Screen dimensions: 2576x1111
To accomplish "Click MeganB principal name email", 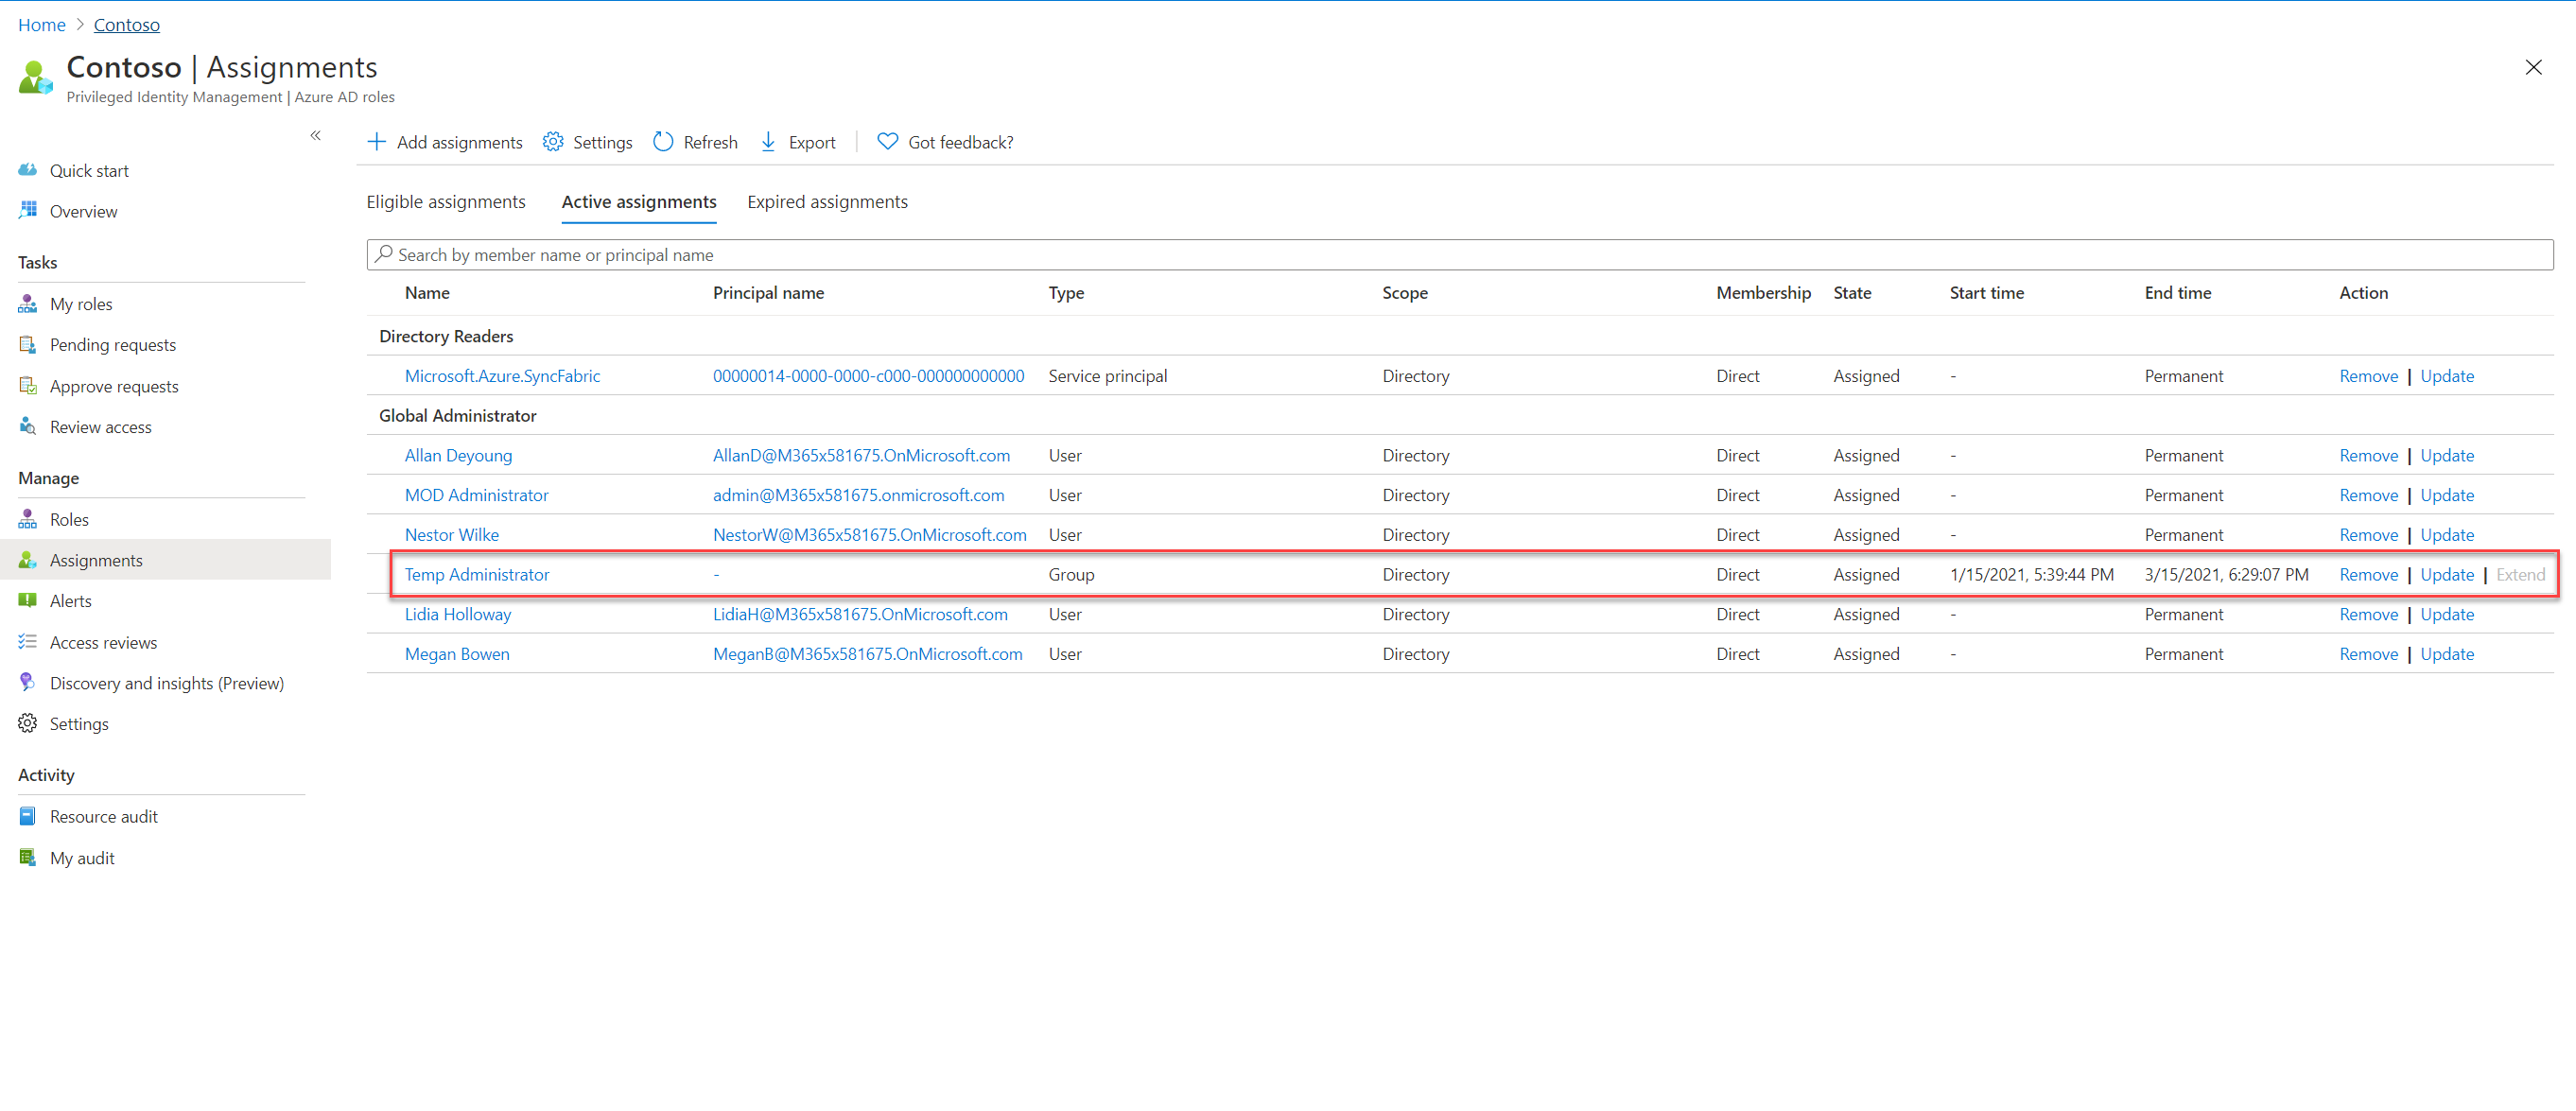I will point(868,653).
